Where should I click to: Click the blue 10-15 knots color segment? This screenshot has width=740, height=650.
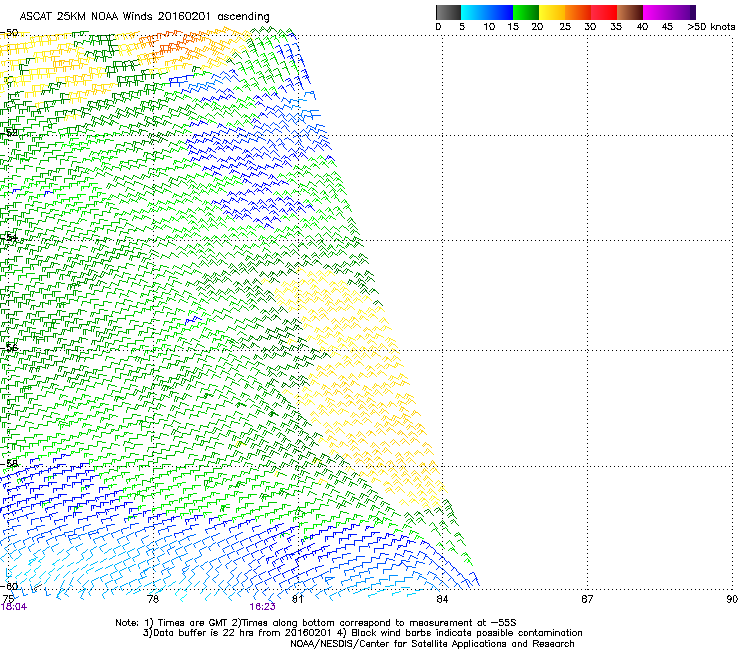tap(500, 12)
